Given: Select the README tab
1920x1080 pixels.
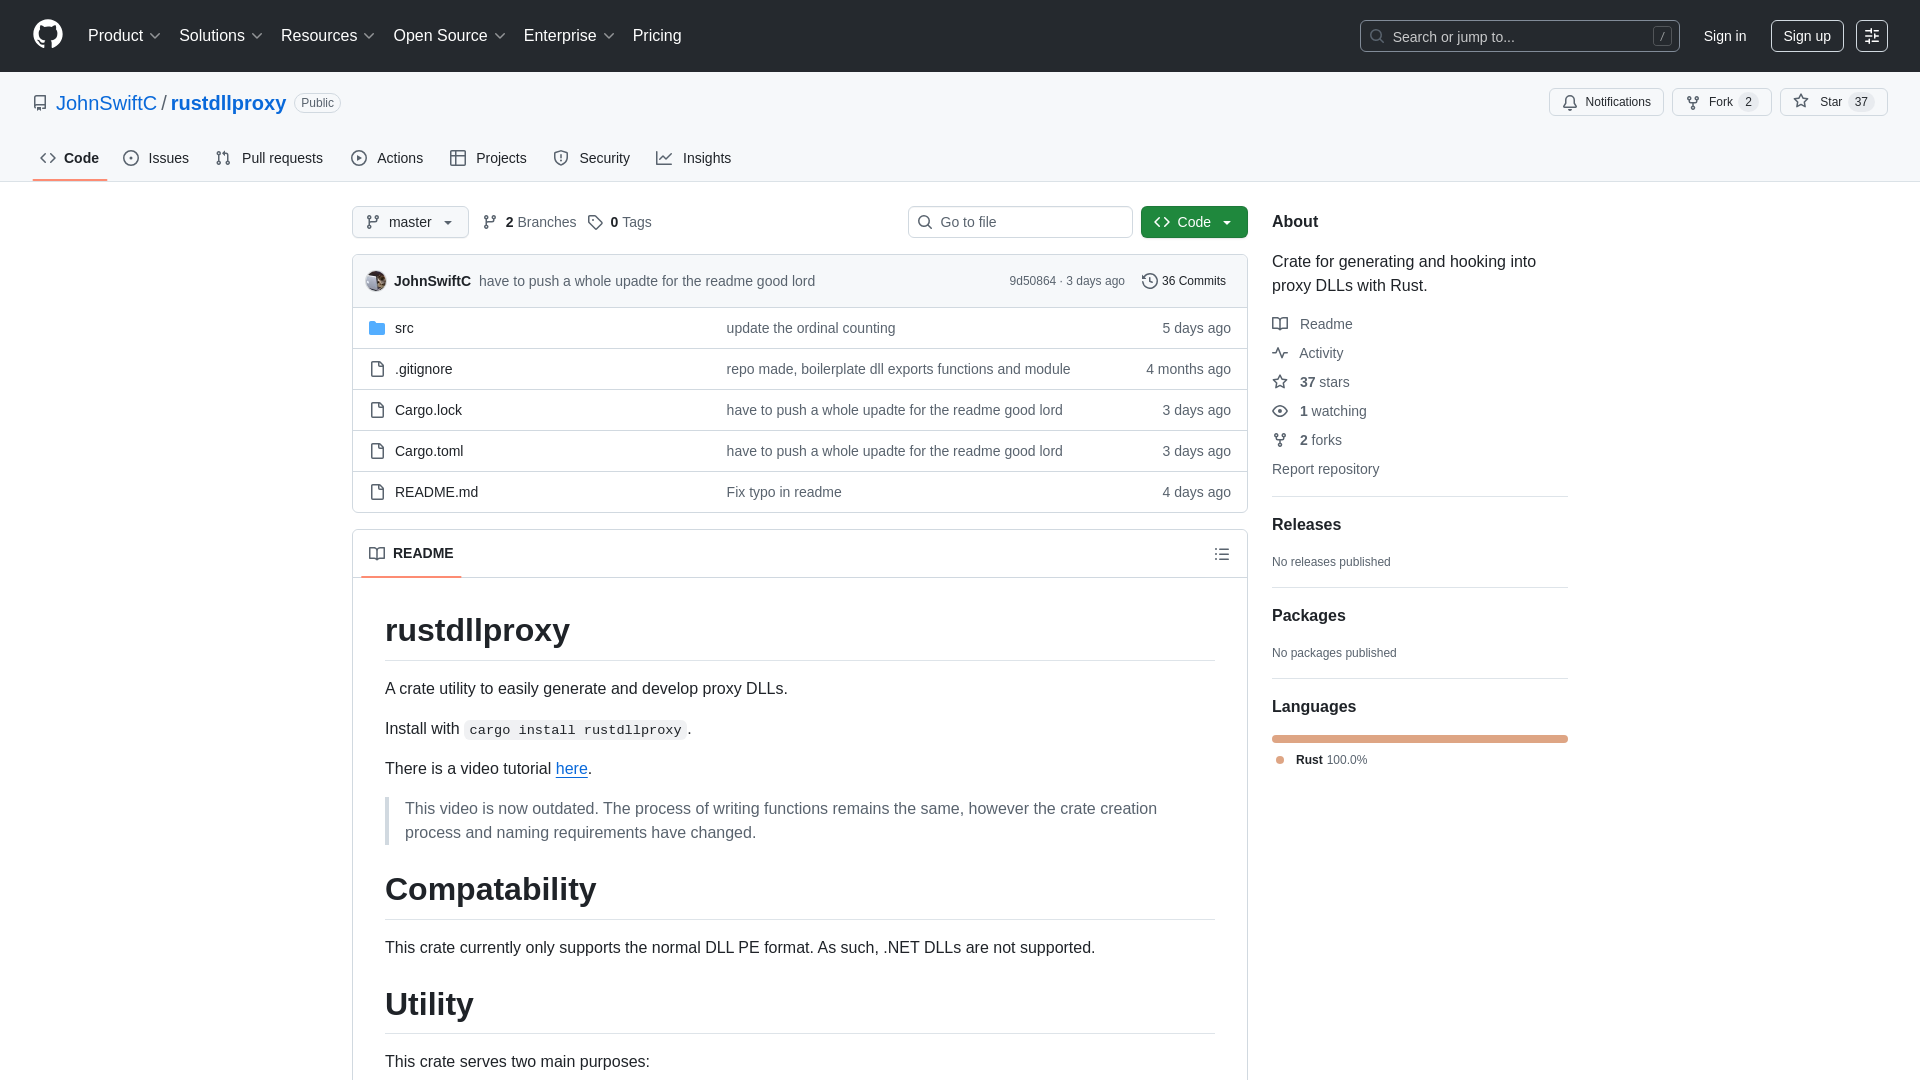Looking at the screenshot, I should (x=411, y=553).
